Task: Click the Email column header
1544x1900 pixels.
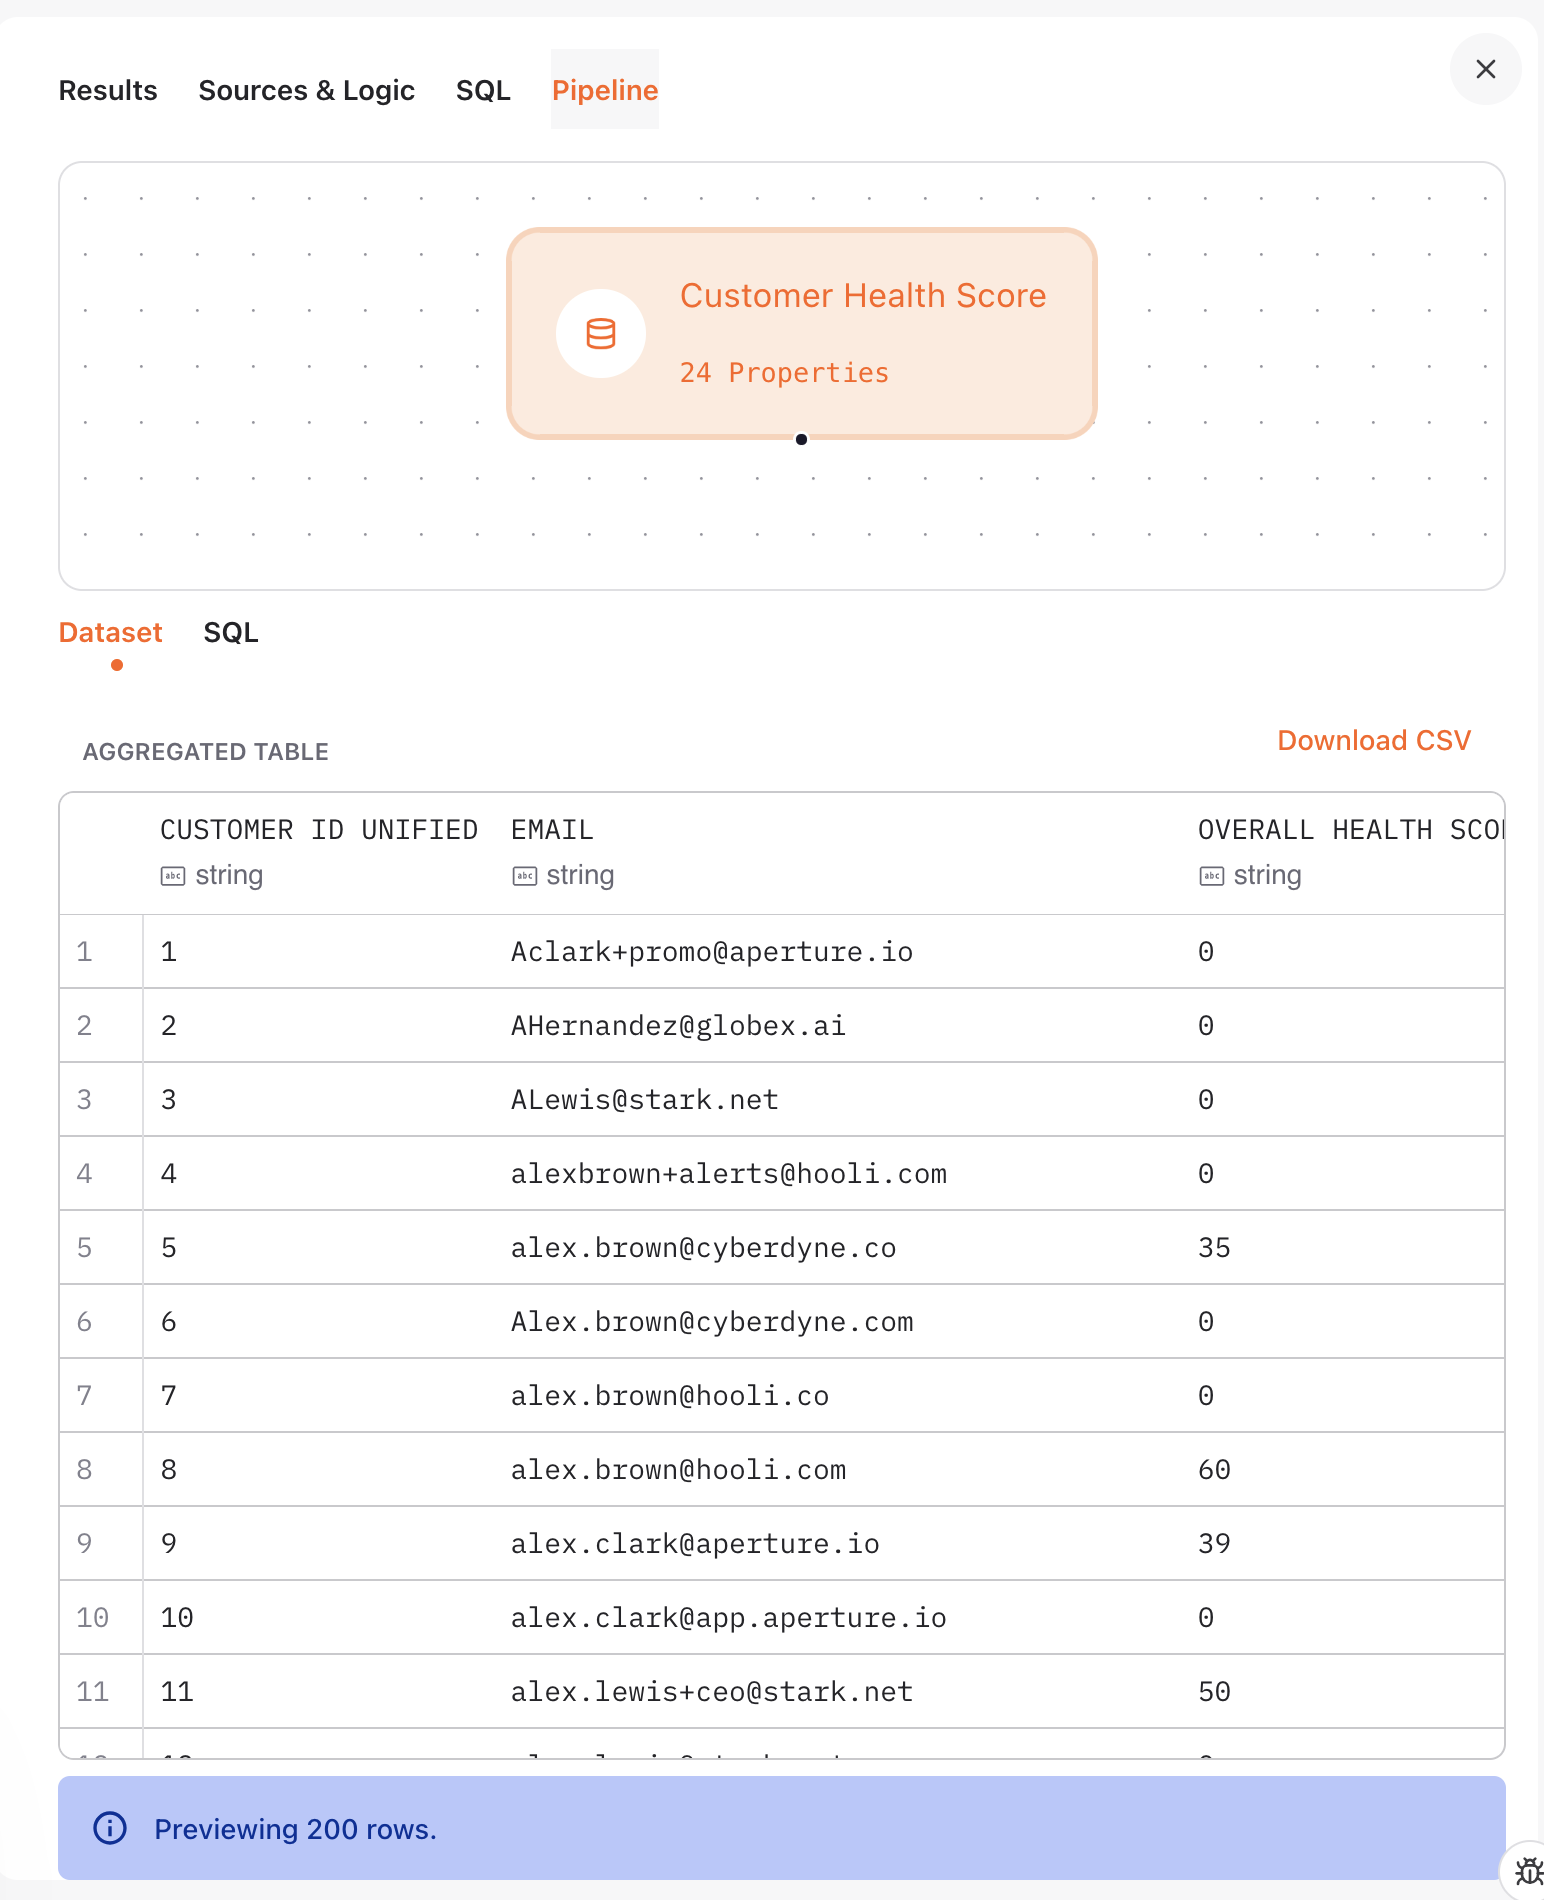Action: point(552,830)
